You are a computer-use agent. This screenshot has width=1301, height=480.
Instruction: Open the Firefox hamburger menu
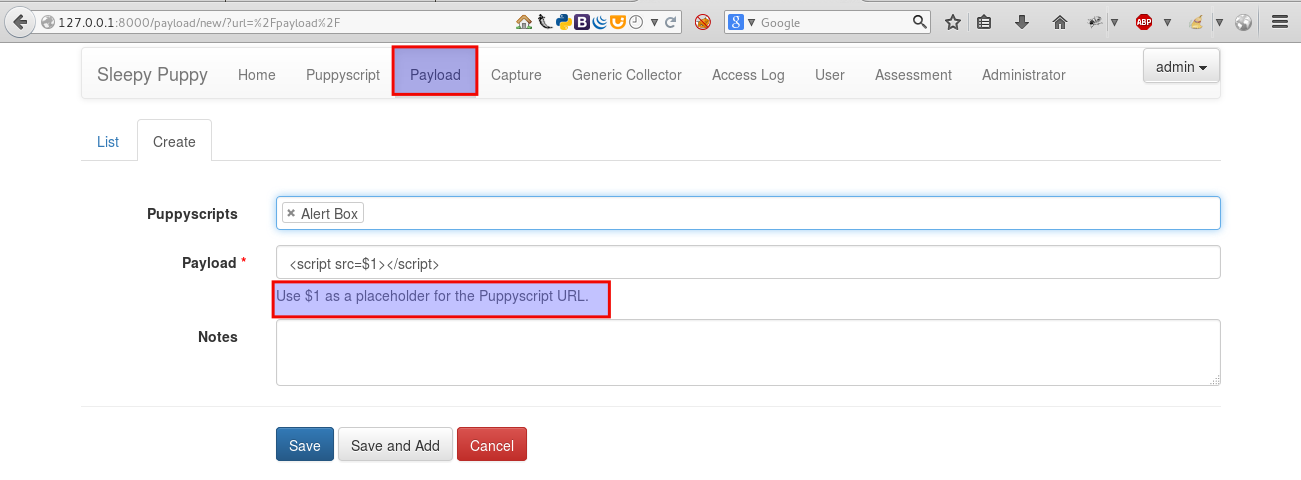pos(1279,21)
